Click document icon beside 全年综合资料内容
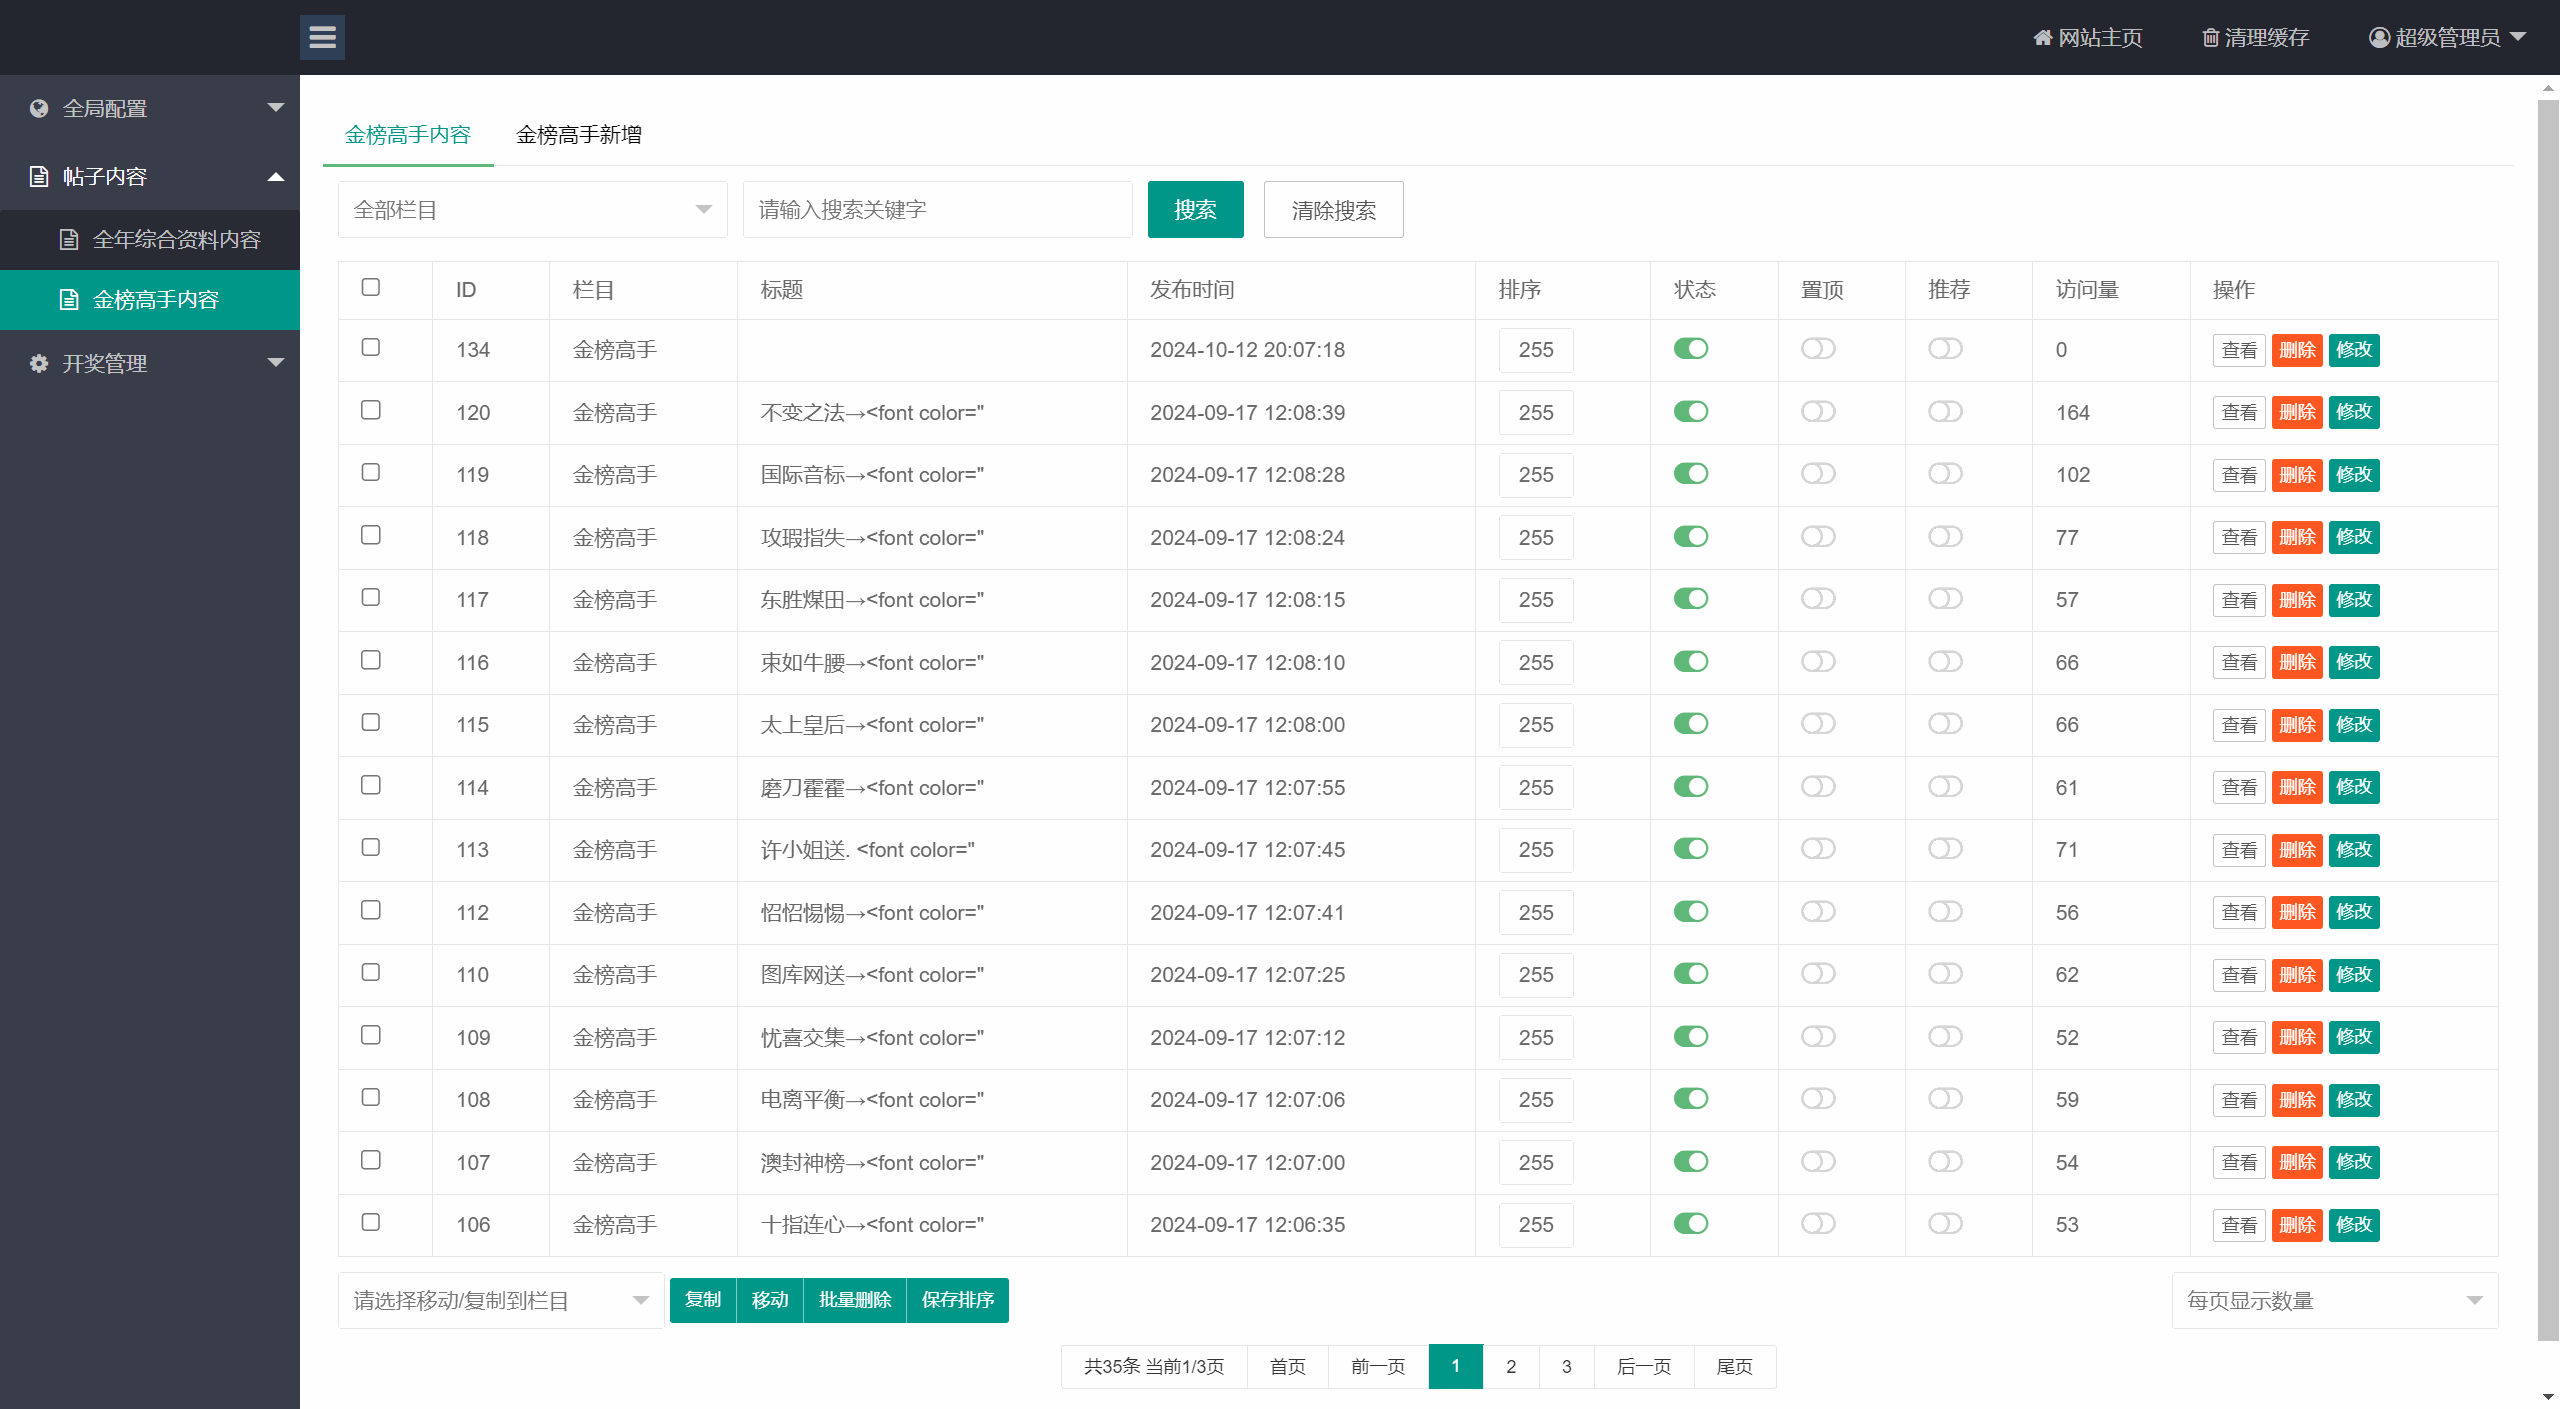 tap(69, 239)
